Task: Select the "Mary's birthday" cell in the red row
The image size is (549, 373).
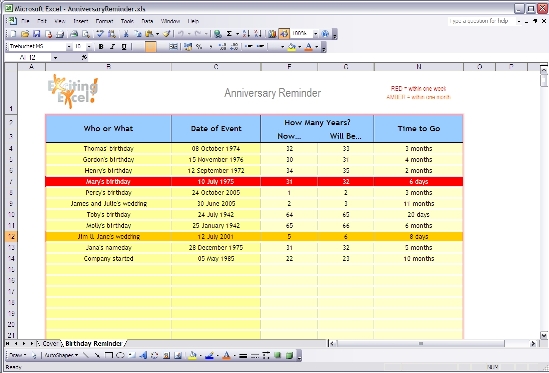Action: 108,181
